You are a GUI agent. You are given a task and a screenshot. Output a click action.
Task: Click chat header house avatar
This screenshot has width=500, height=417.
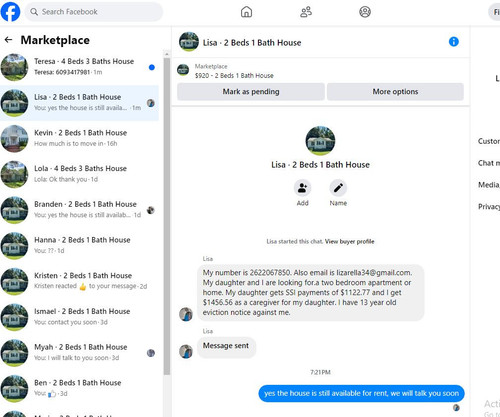point(189,42)
